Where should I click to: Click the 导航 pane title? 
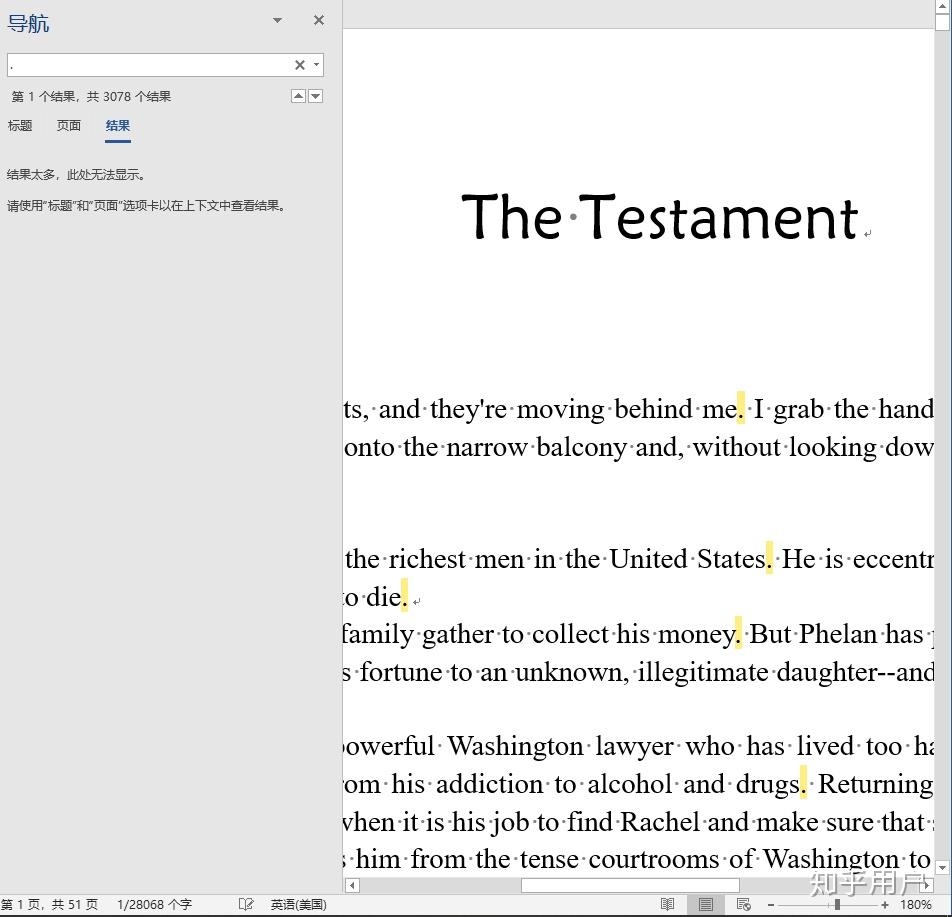(28, 24)
